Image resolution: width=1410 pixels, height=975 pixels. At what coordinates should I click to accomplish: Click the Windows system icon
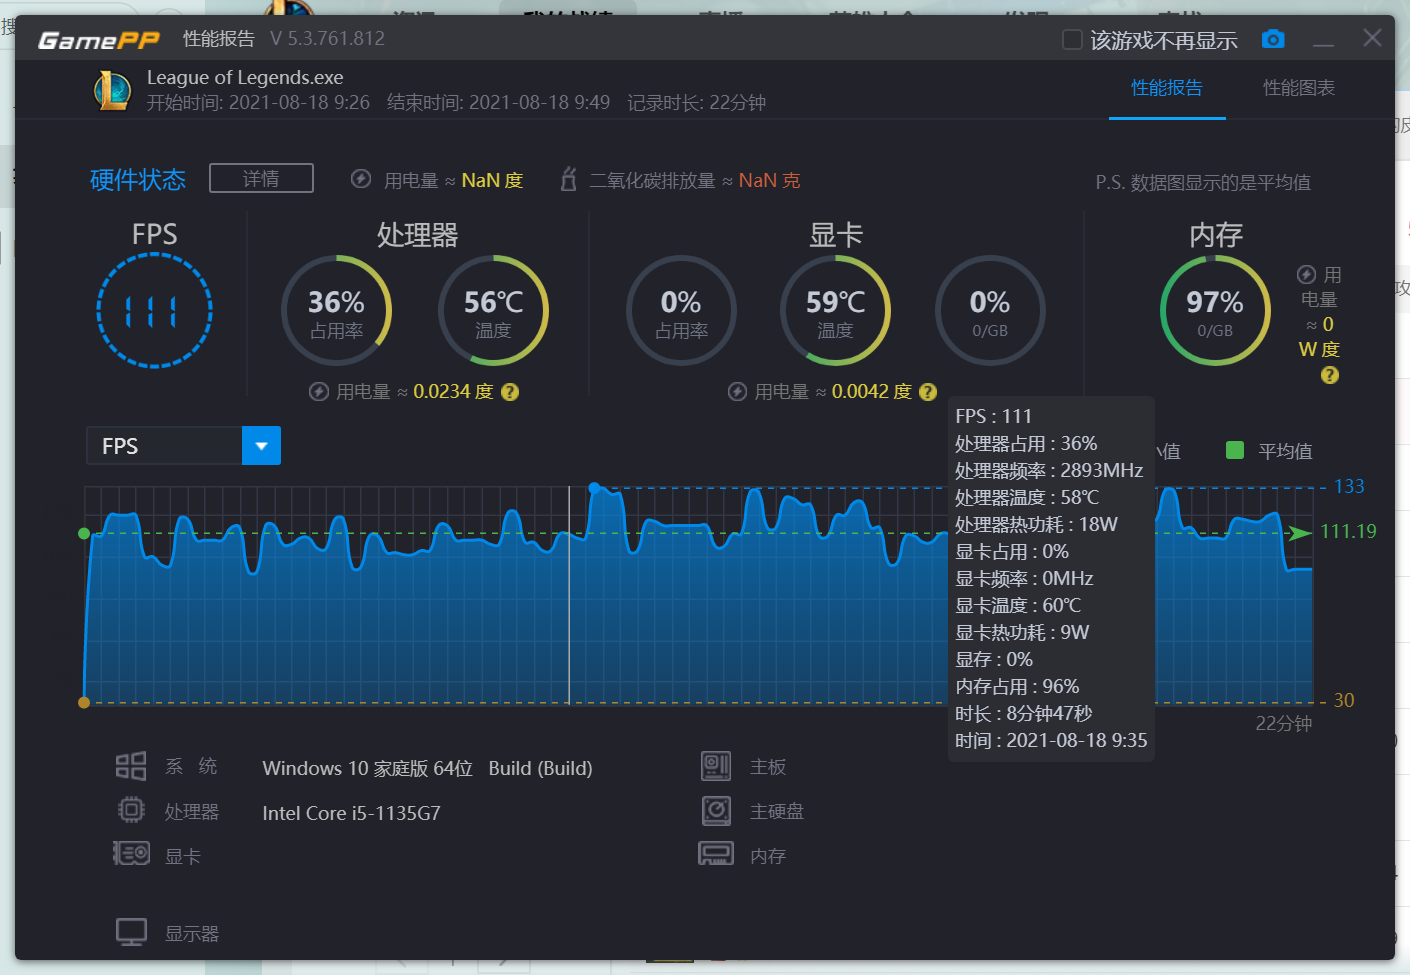pyautogui.click(x=131, y=766)
